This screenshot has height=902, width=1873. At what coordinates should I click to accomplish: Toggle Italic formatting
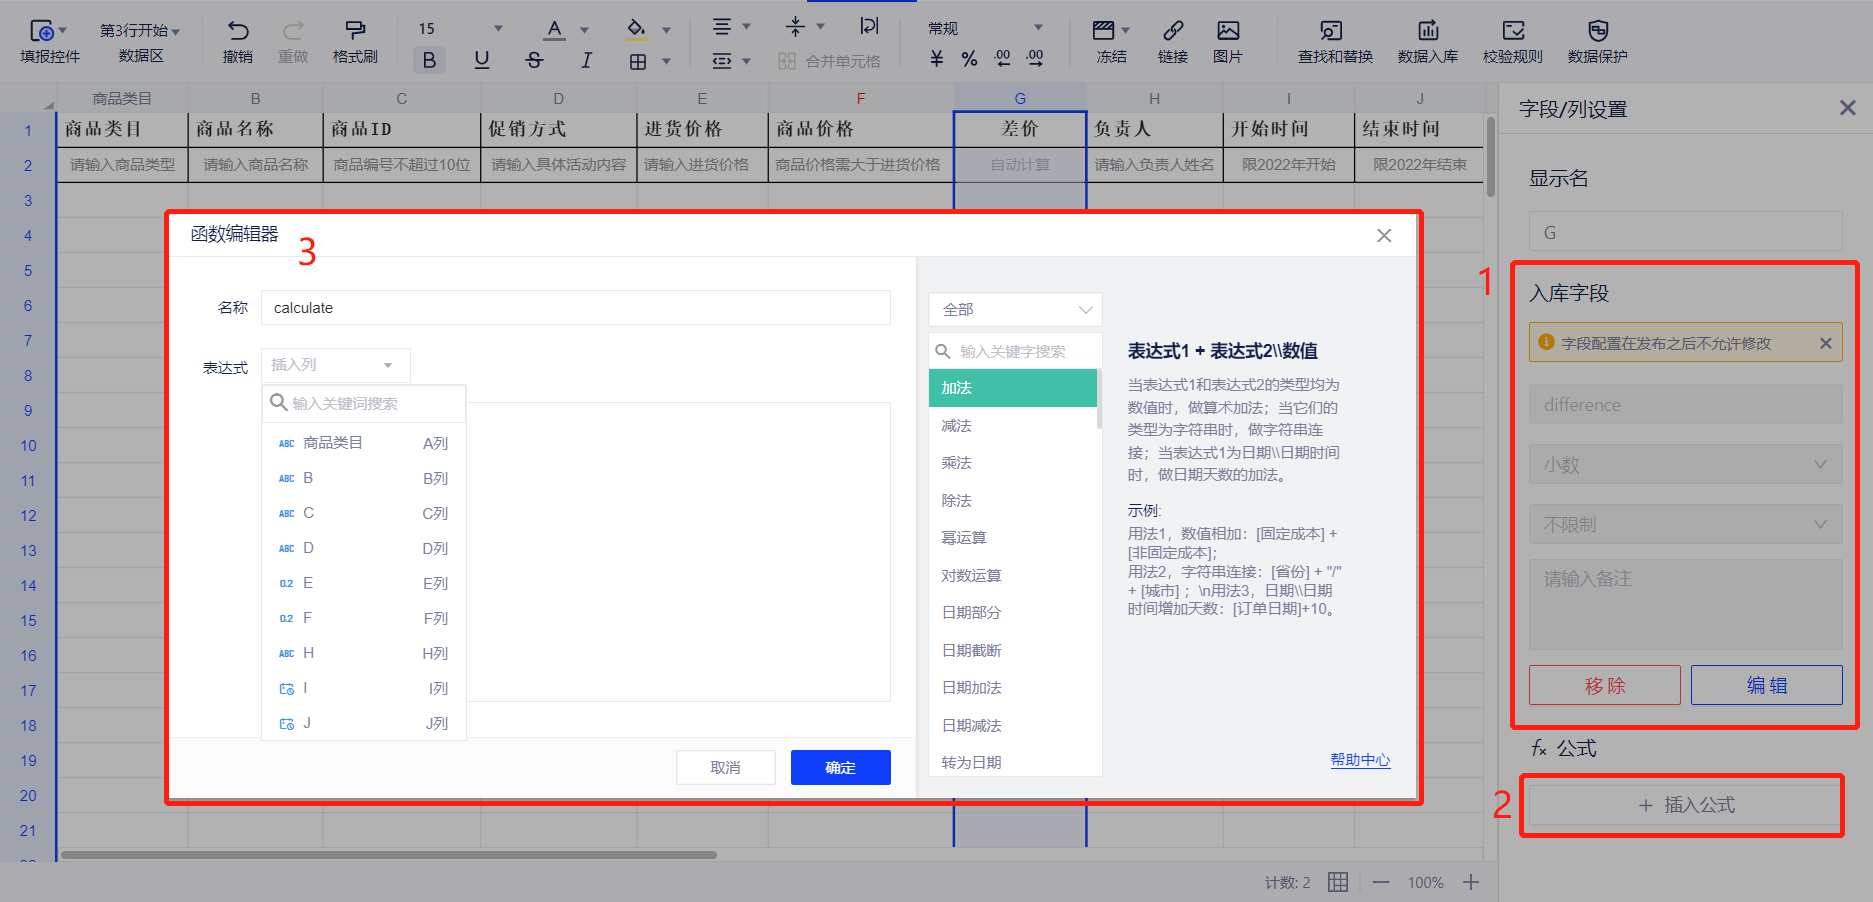tap(586, 60)
